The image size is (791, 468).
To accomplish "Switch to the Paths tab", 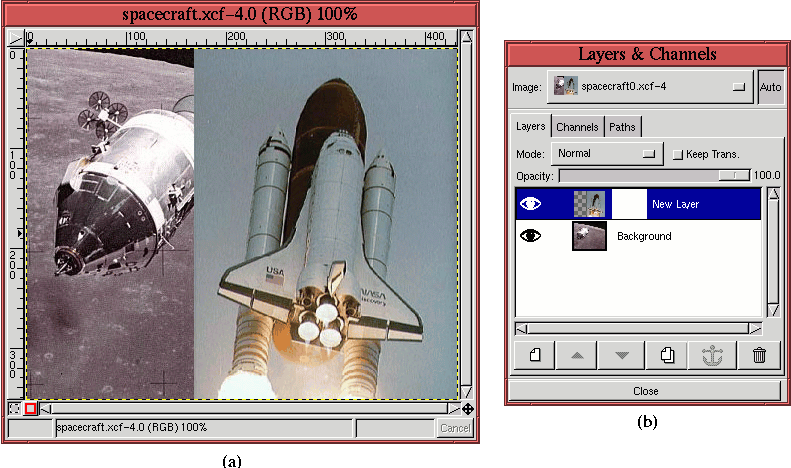I will [x=622, y=127].
